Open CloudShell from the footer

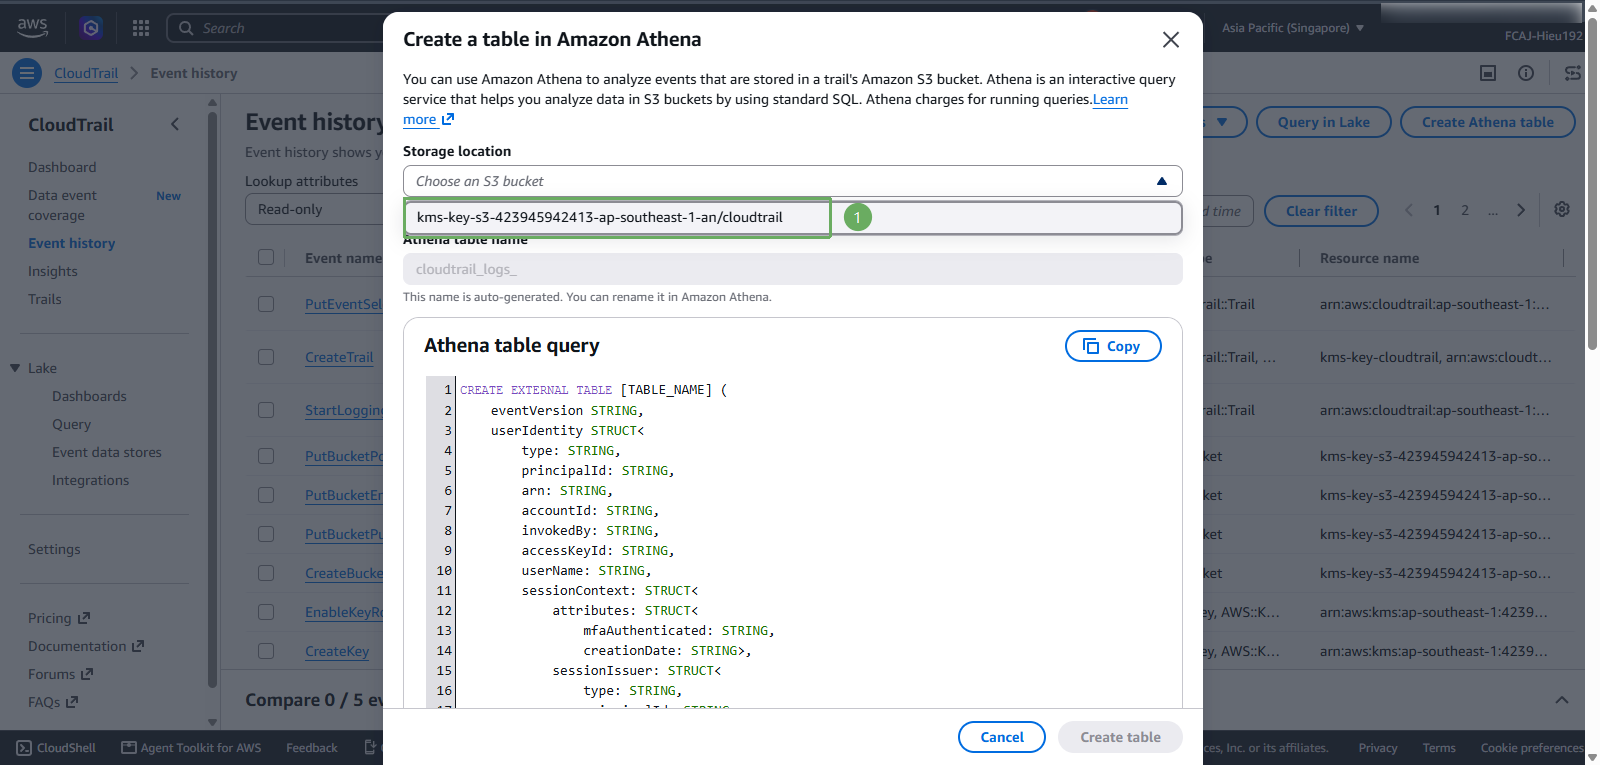[56, 748]
